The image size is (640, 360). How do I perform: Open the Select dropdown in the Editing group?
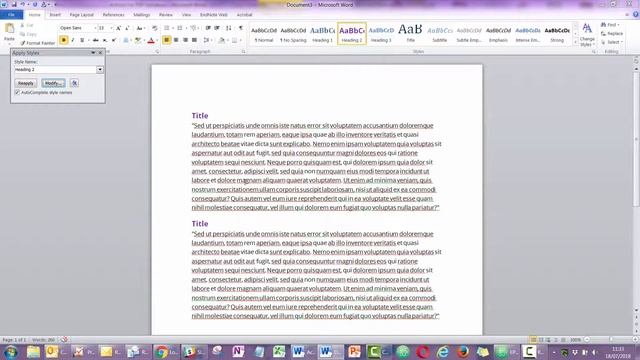pos(611,42)
